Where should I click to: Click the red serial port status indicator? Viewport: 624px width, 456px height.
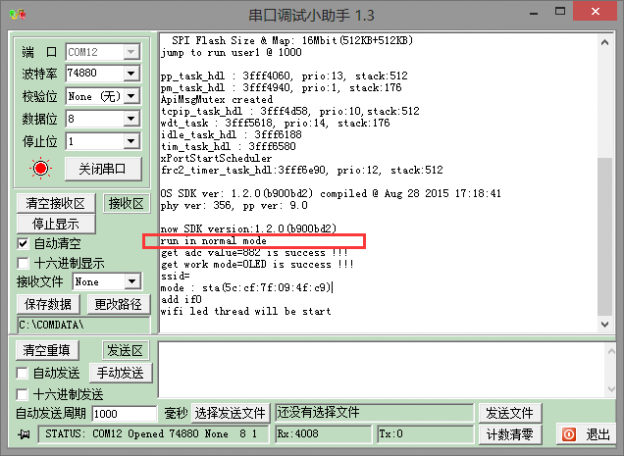(40, 169)
